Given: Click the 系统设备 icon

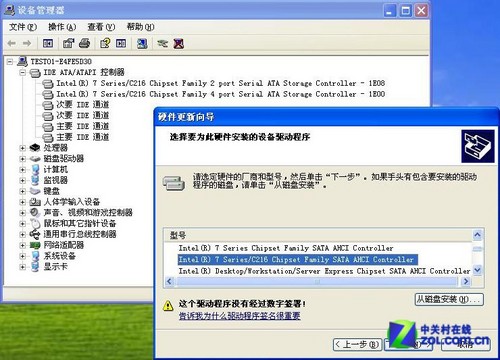Looking at the screenshot, I should 35,256.
